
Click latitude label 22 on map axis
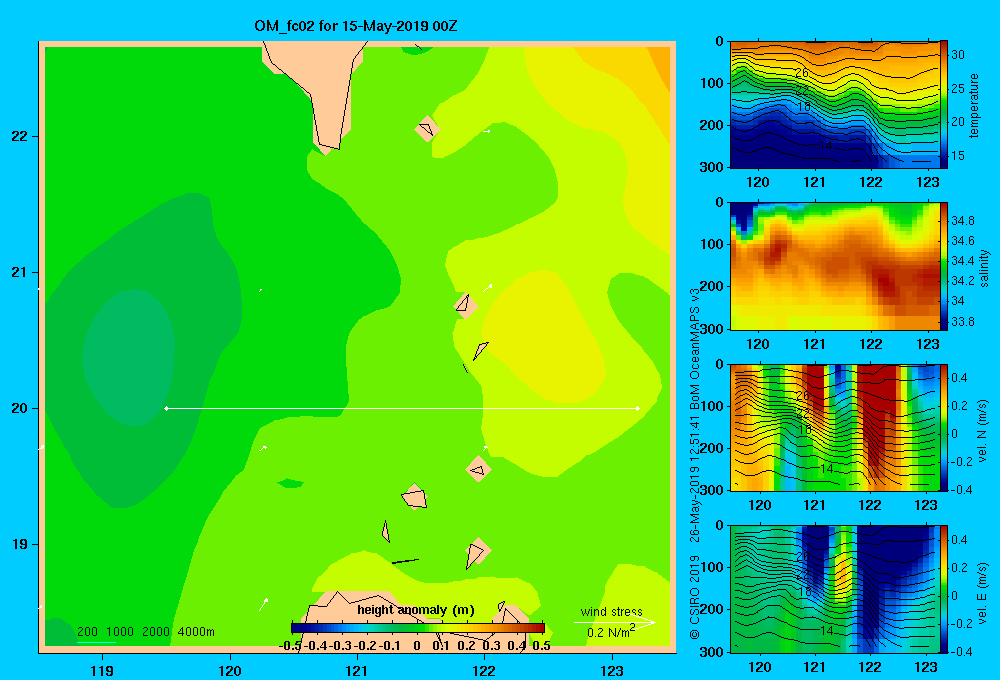(20, 136)
